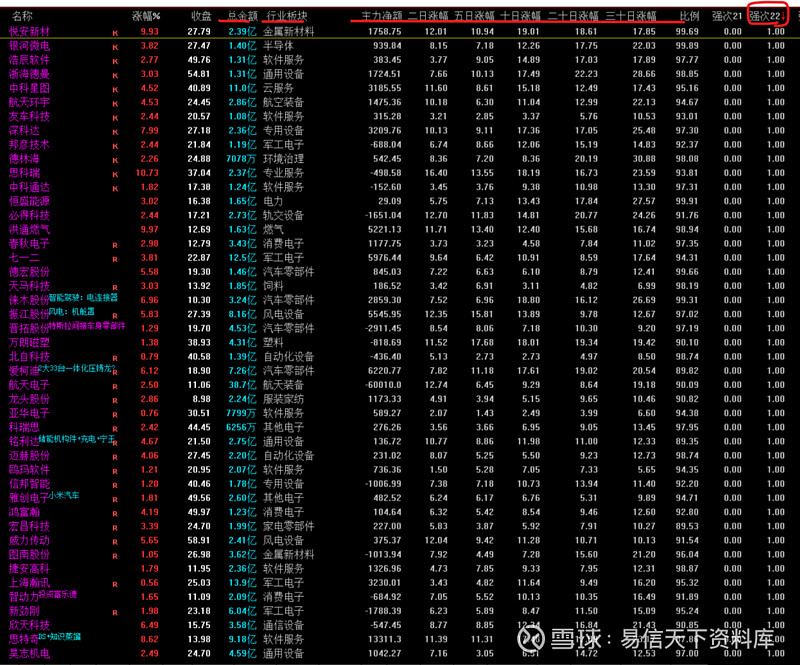The height and width of the screenshot is (665, 800).
Task: Select the 图南股份 row
Action: [x=30, y=554]
